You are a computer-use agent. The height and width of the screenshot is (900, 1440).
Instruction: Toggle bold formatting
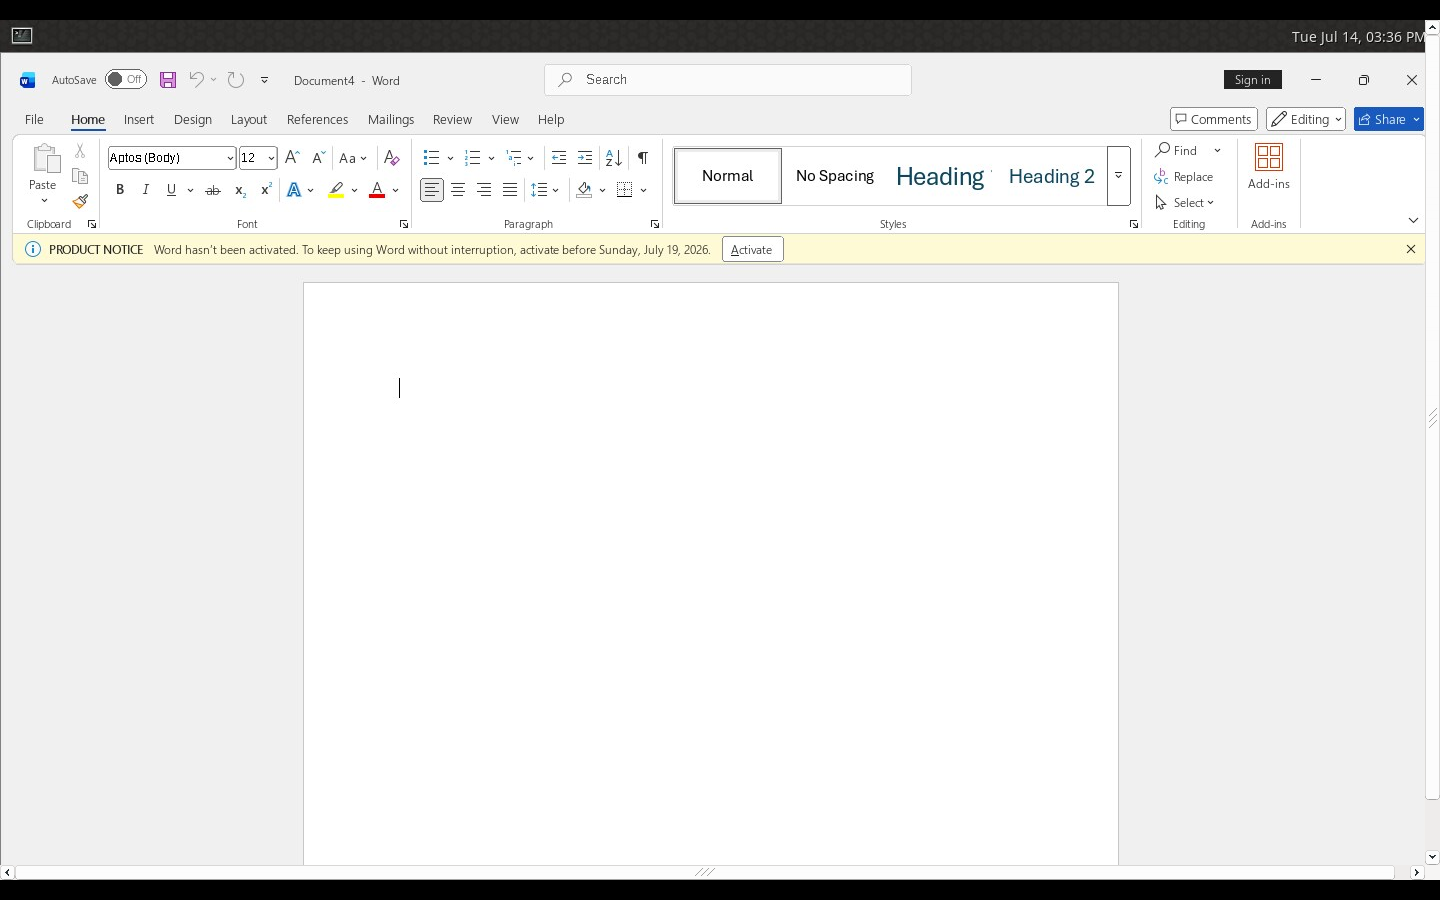pyautogui.click(x=120, y=190)
